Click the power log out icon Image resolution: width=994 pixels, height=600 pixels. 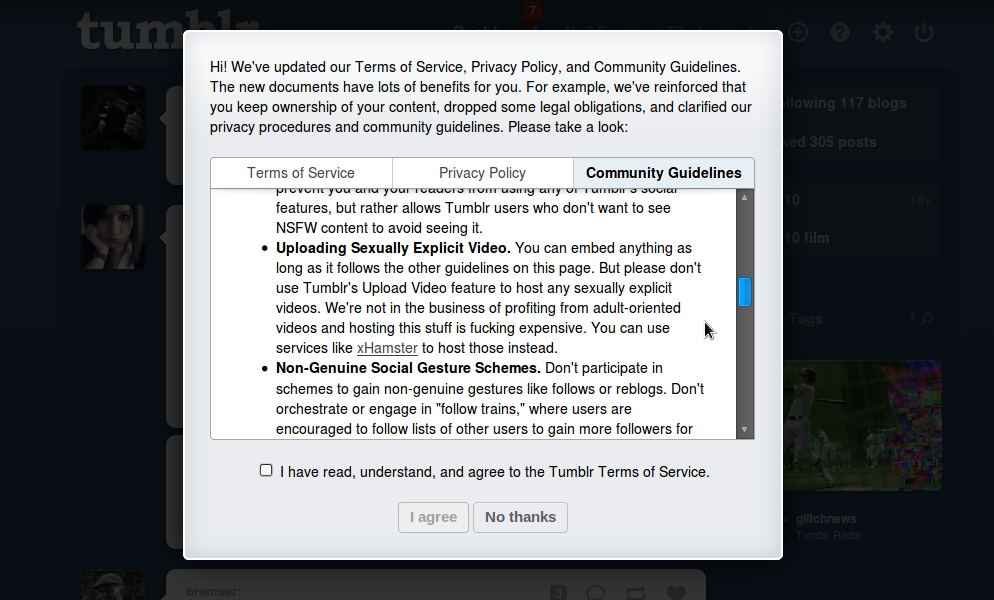924,32
